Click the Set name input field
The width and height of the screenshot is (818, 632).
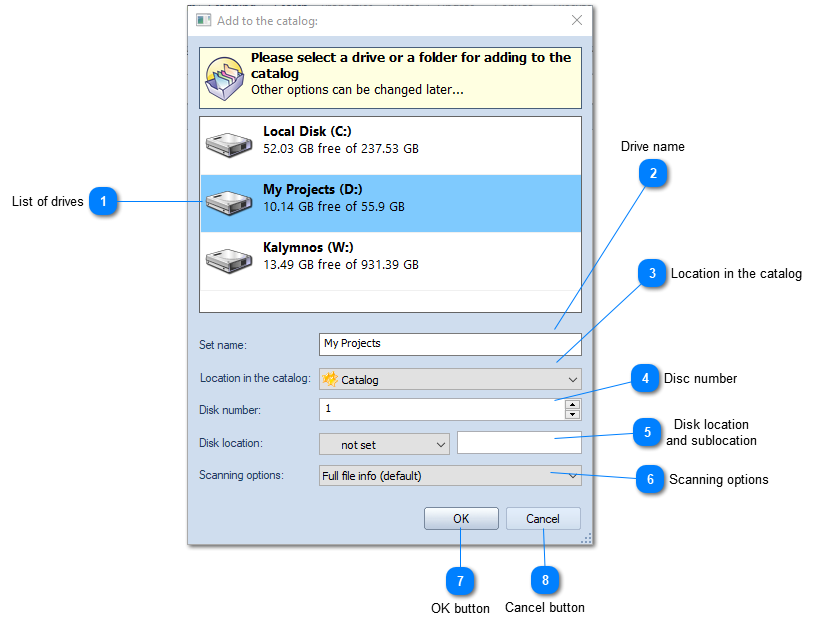[x=450, y=344]
